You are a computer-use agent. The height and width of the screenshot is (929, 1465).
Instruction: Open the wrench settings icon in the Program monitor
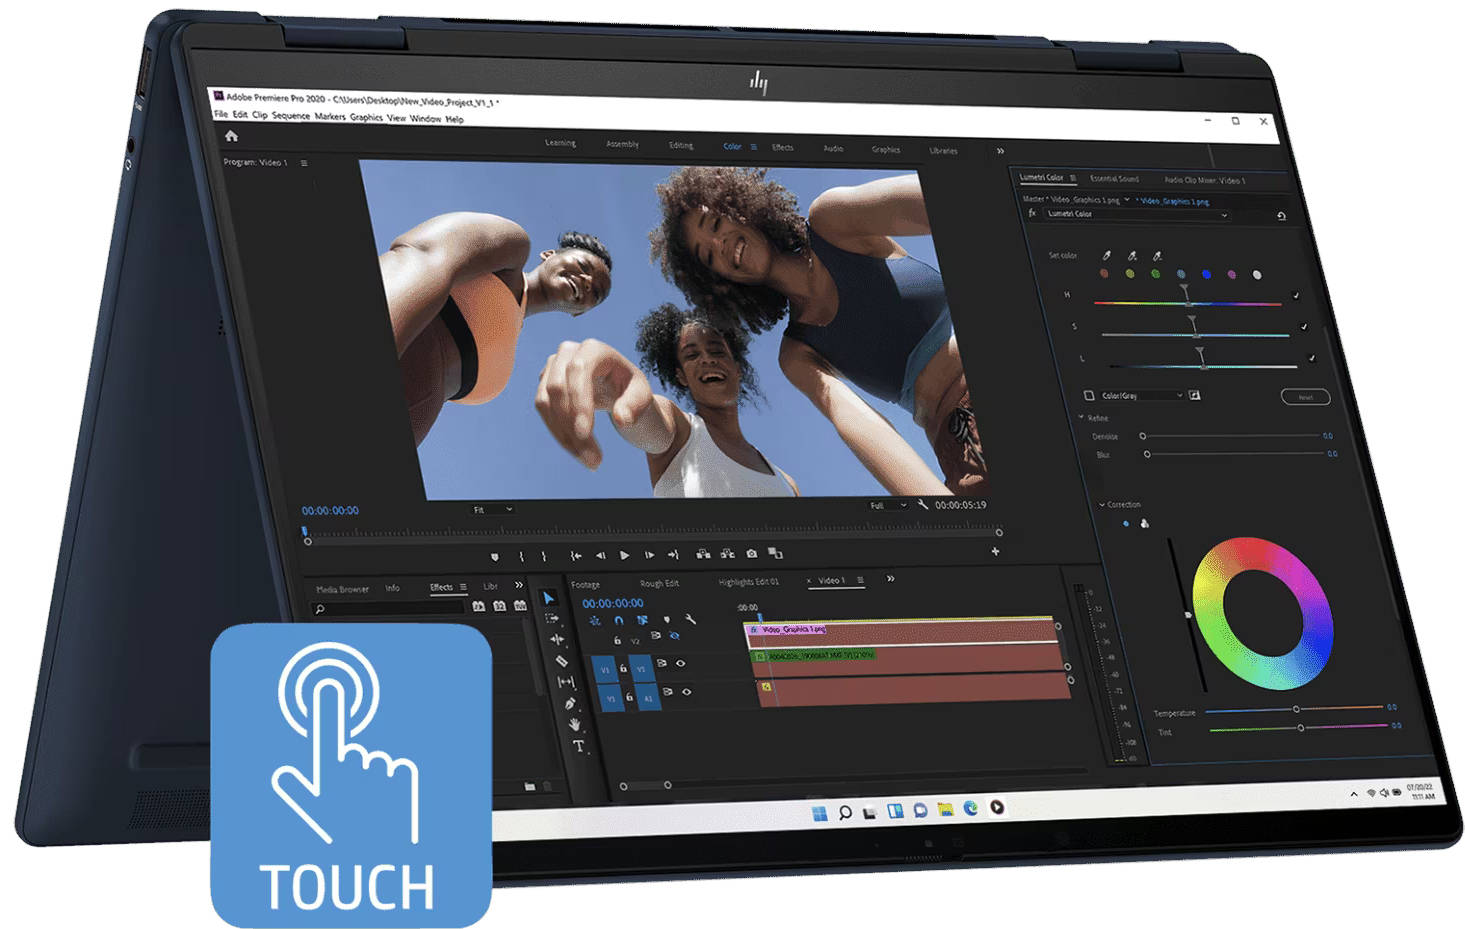pyautogui.click(x=922, y=505)
